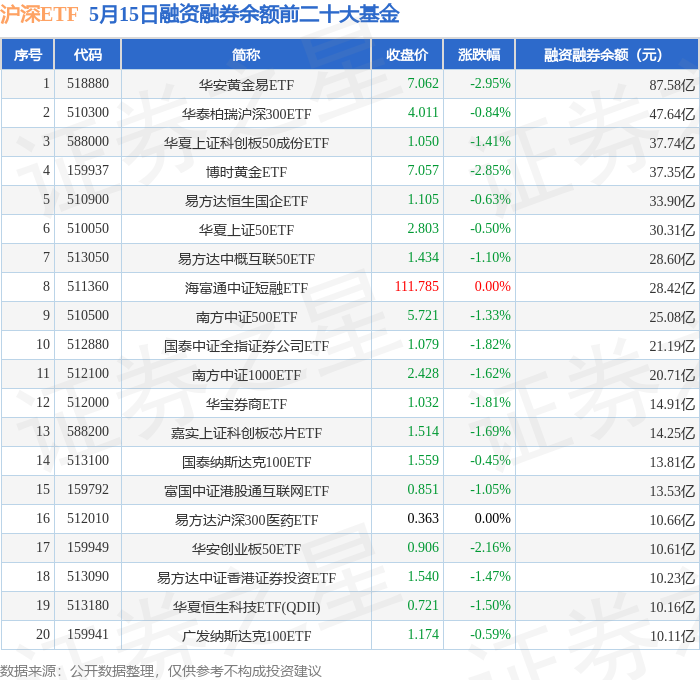Image resolution: width=700 pixels, height=680 pixels.
Task: Click the name 嘉实上证科创板芯片ETF
Action: pos(246,433)
